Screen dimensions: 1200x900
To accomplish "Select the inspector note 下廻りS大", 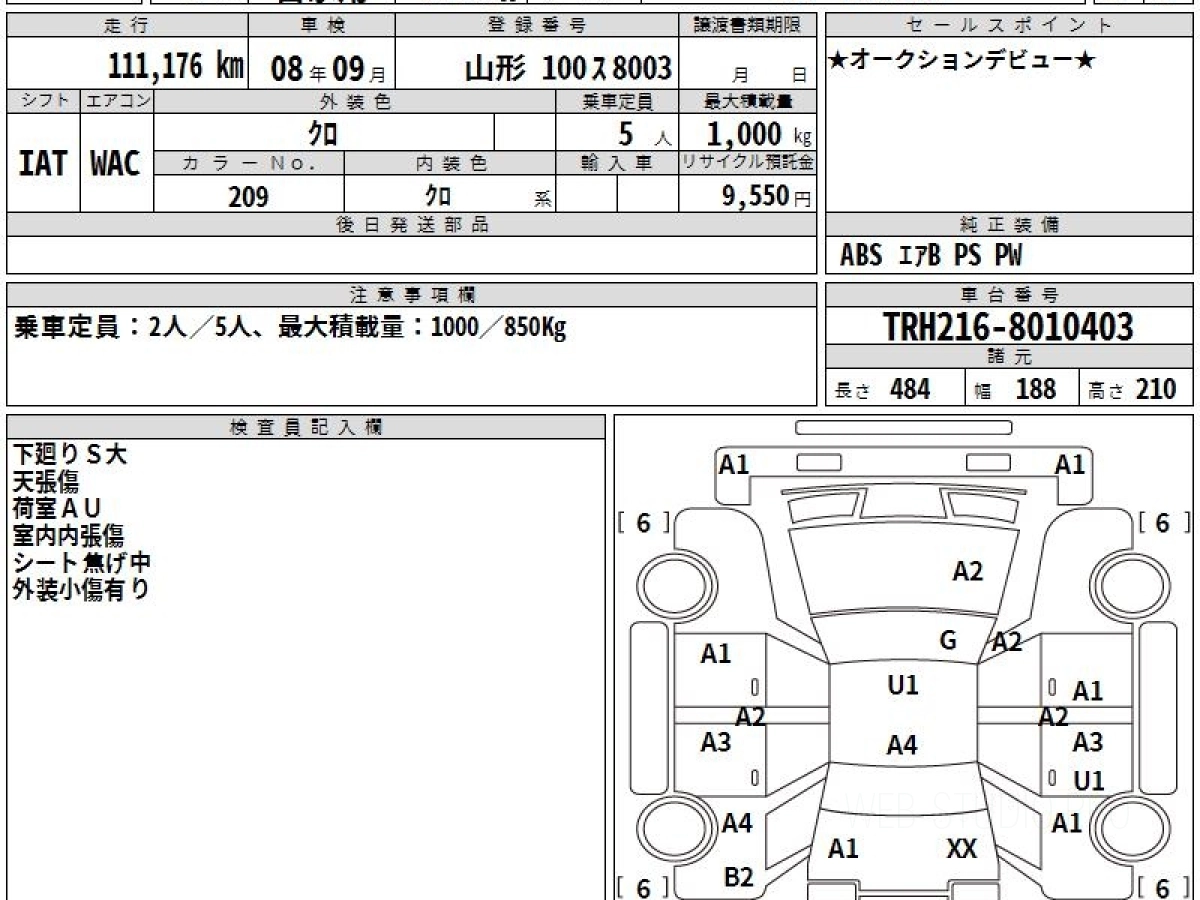I will click(x=70, y=455).
